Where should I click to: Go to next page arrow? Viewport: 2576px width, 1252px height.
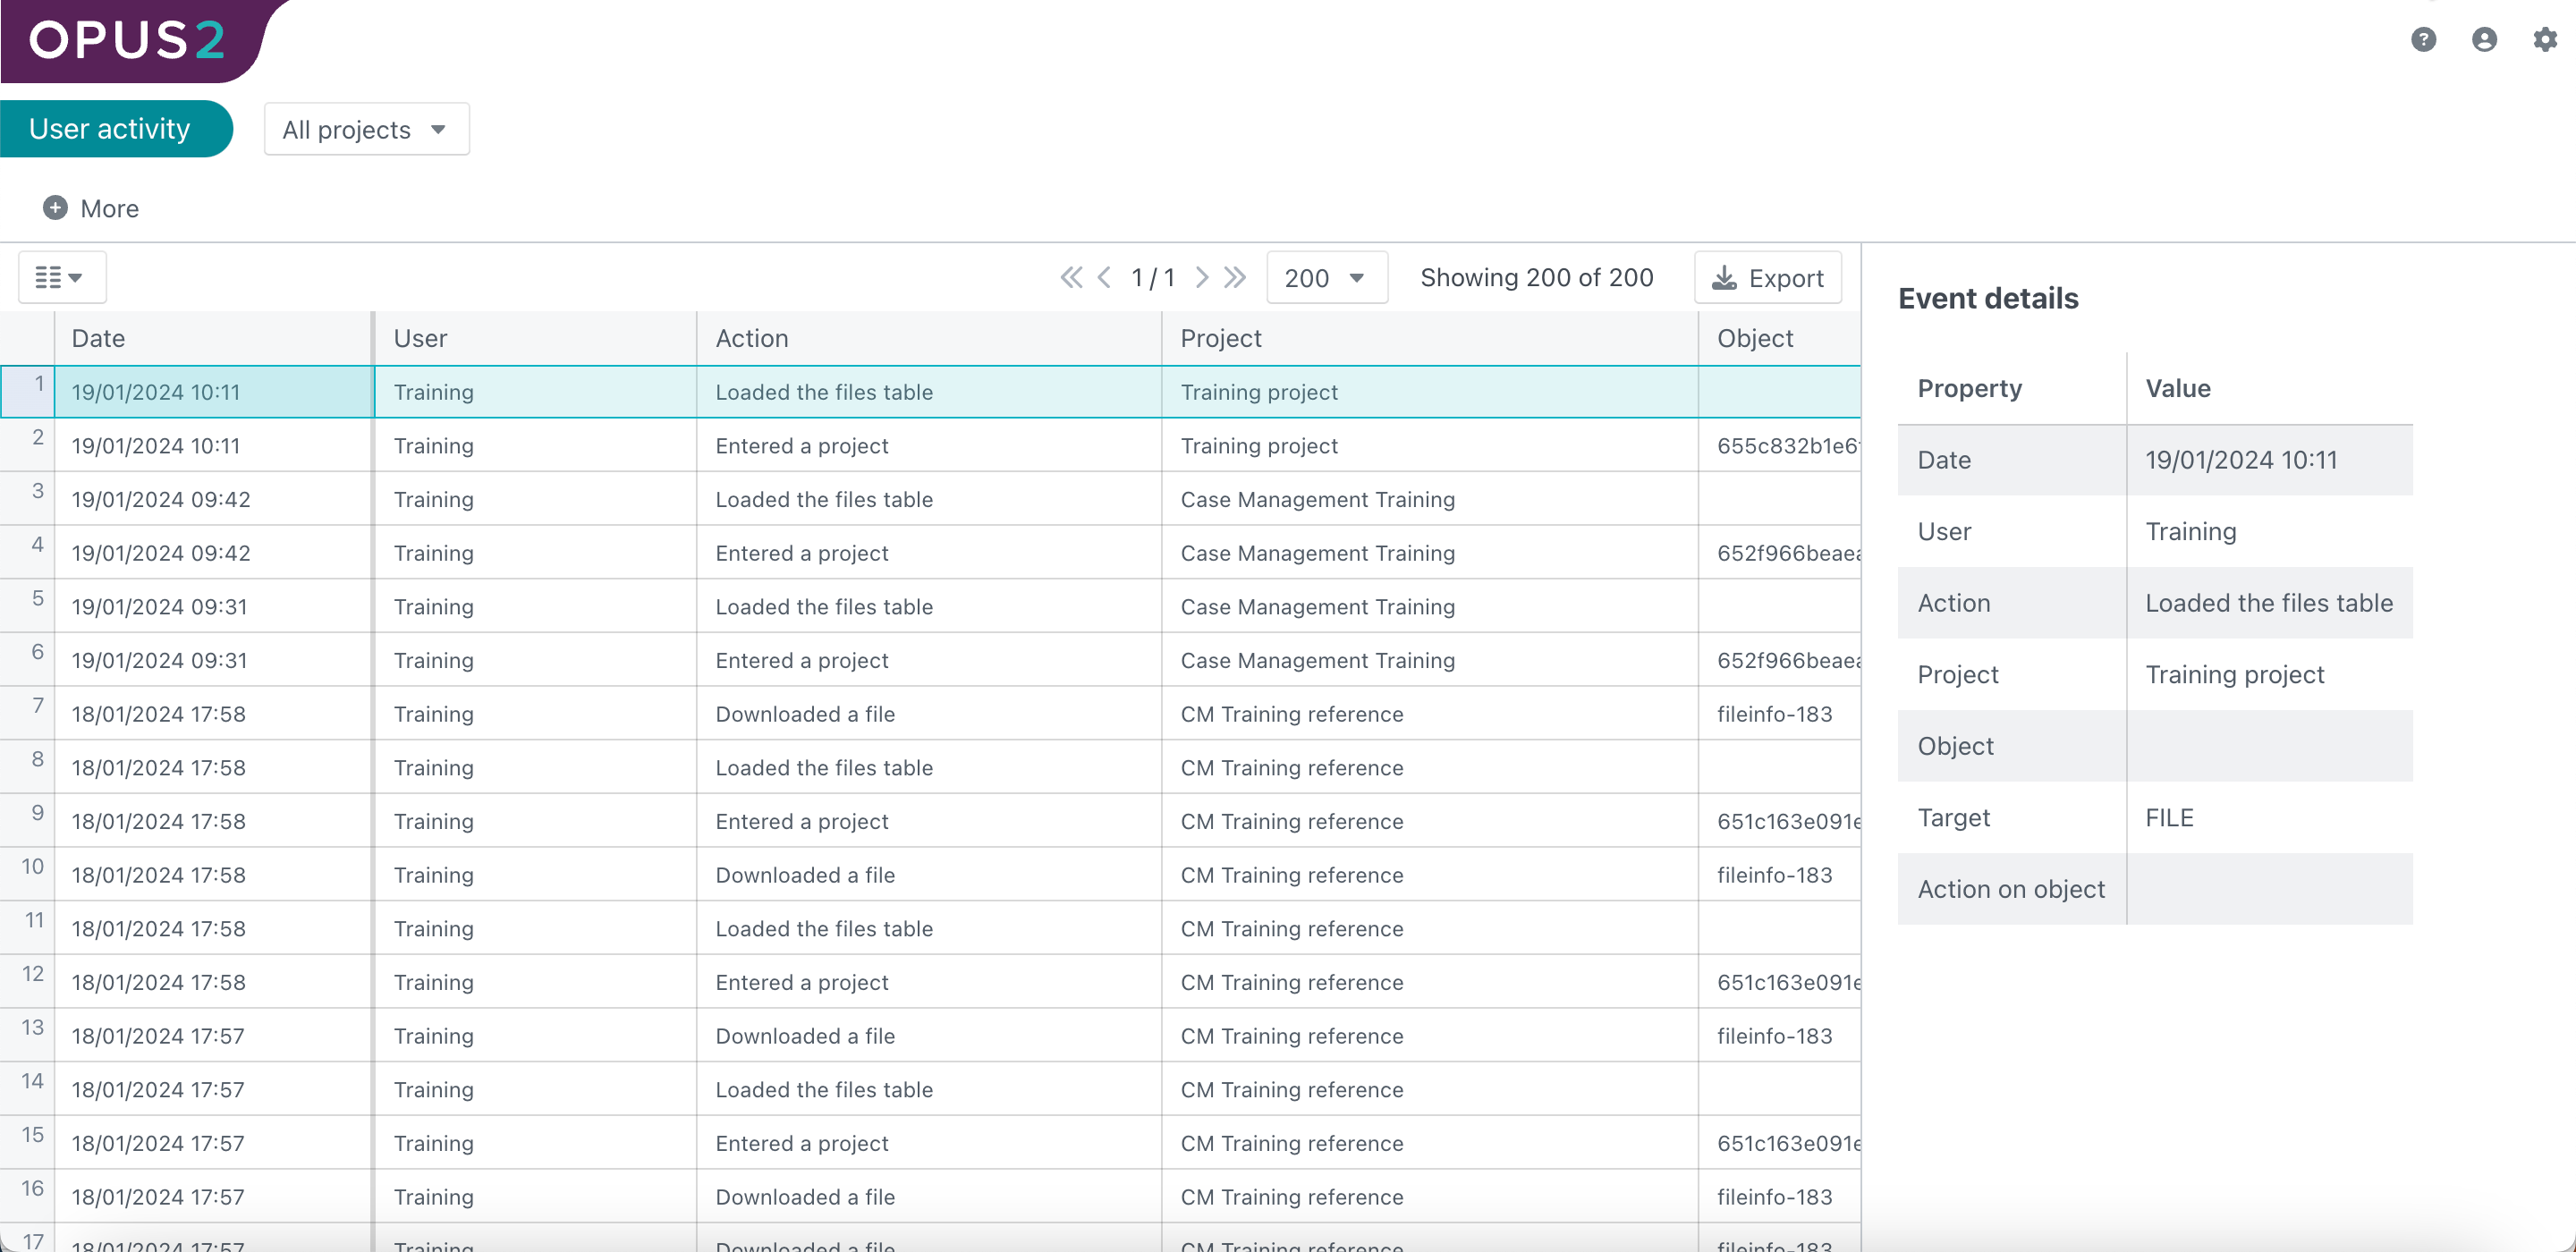click(x=1202, y=277)
